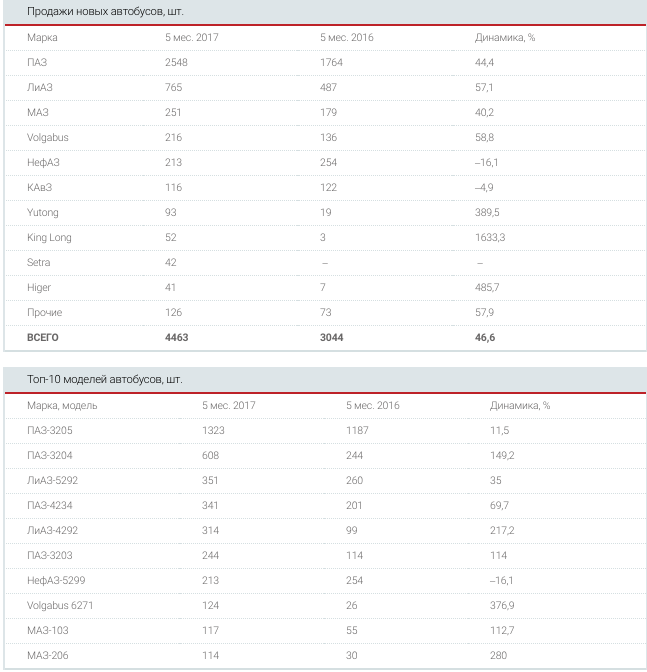
Task: Select the King Long row label
Action: click(x=49, y=237)
